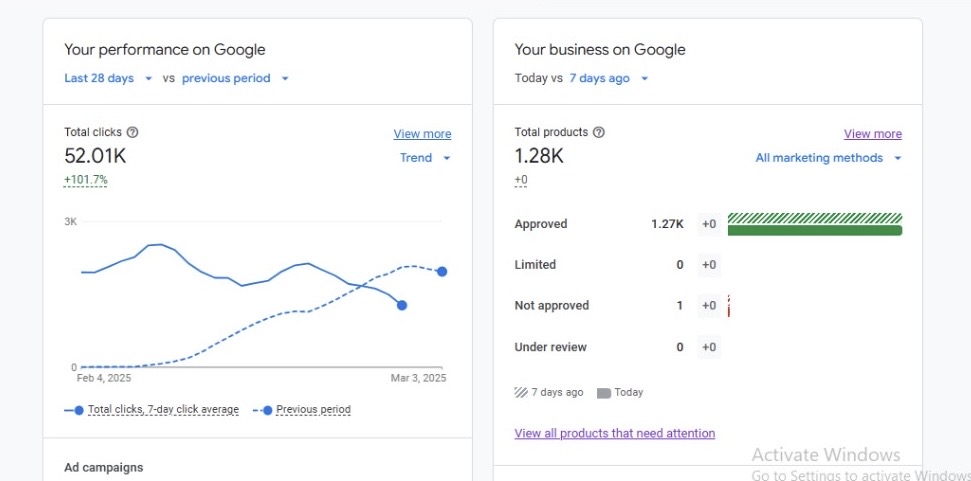Expand the All marketing methods dropdown

tap(828, 158)
